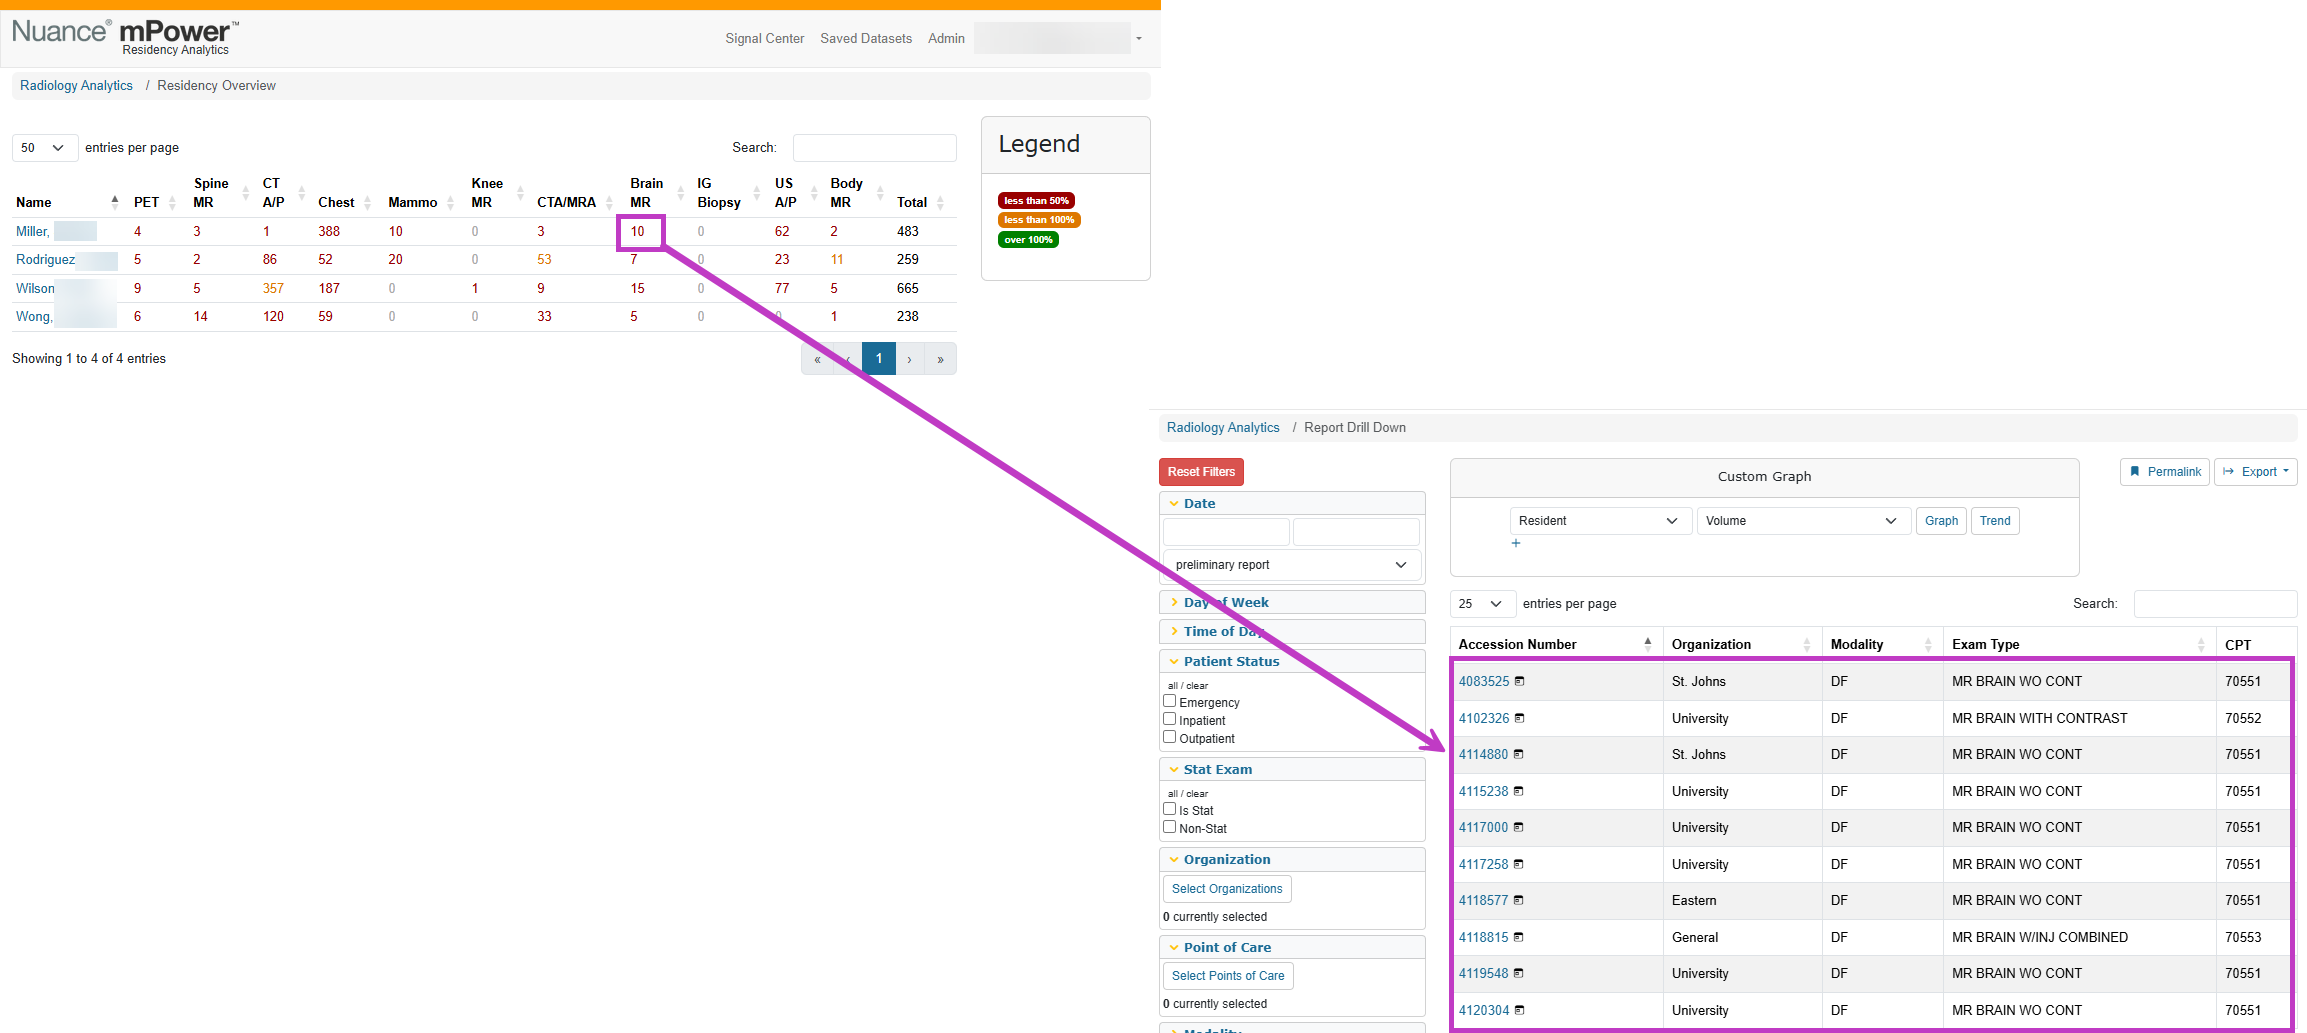This screenshot has width=2307, height=1033.
Task: Open resident Rodriguez name link
Action: [46, 260]
